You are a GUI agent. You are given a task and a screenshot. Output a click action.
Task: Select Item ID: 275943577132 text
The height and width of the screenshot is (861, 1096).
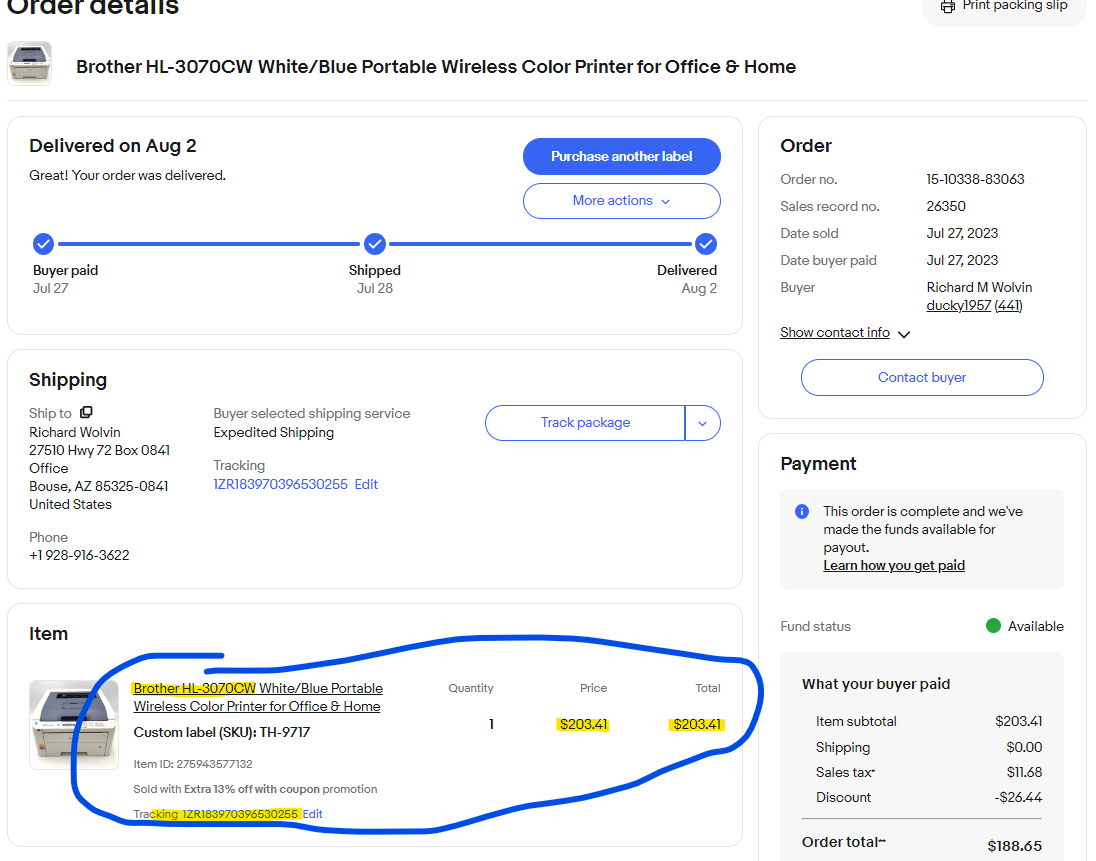tap(193, 765)
